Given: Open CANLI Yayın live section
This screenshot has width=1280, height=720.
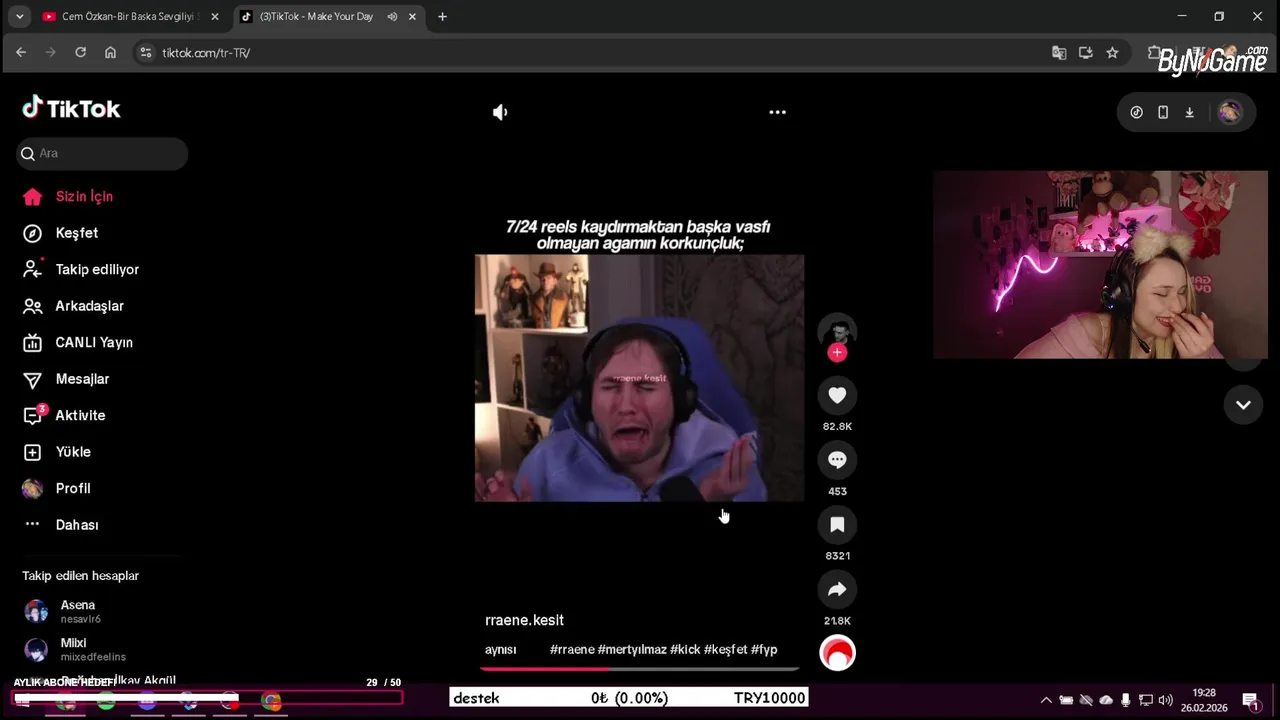Looking at the screenshot, I should [x=78, y=343].
